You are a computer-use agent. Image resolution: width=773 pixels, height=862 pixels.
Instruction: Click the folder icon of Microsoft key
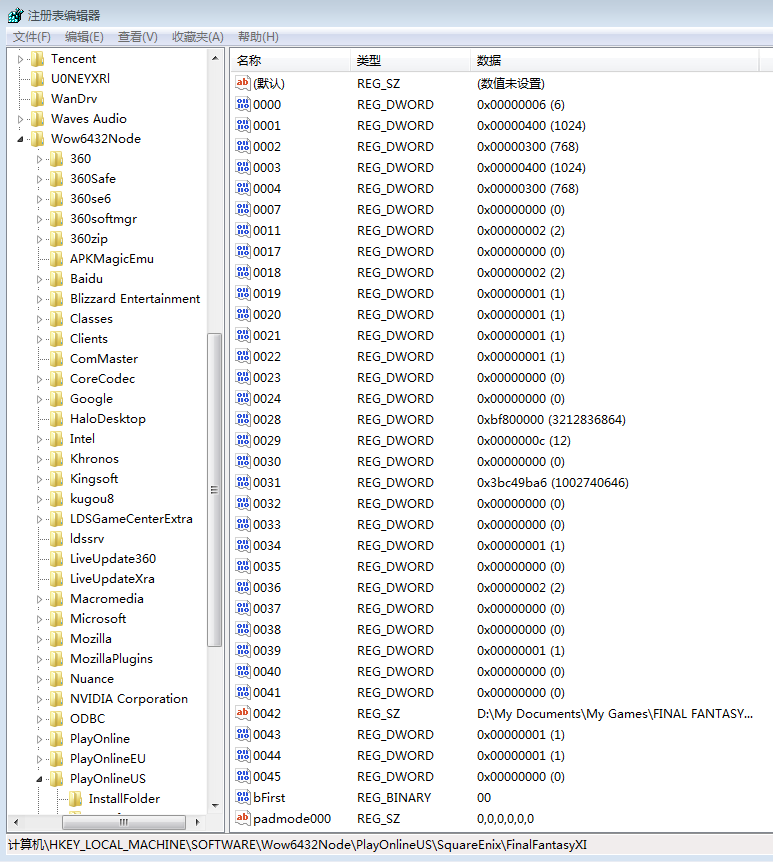56,618
